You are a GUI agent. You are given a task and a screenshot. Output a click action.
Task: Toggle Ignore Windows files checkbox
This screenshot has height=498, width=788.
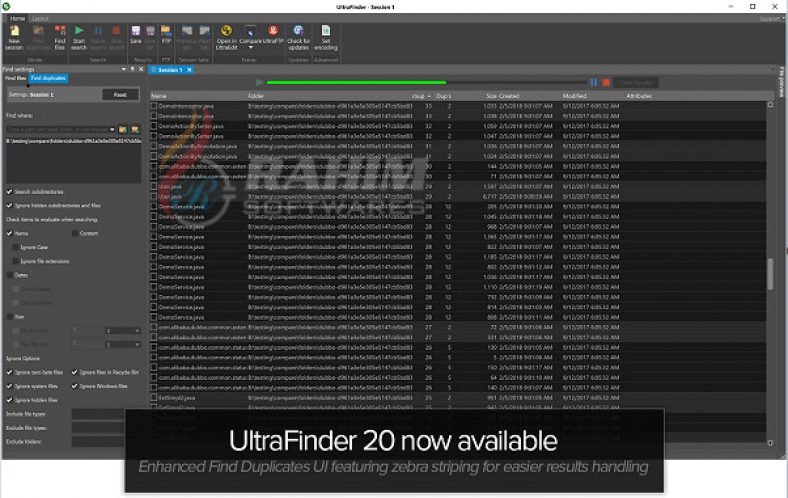tap(74, 386)
